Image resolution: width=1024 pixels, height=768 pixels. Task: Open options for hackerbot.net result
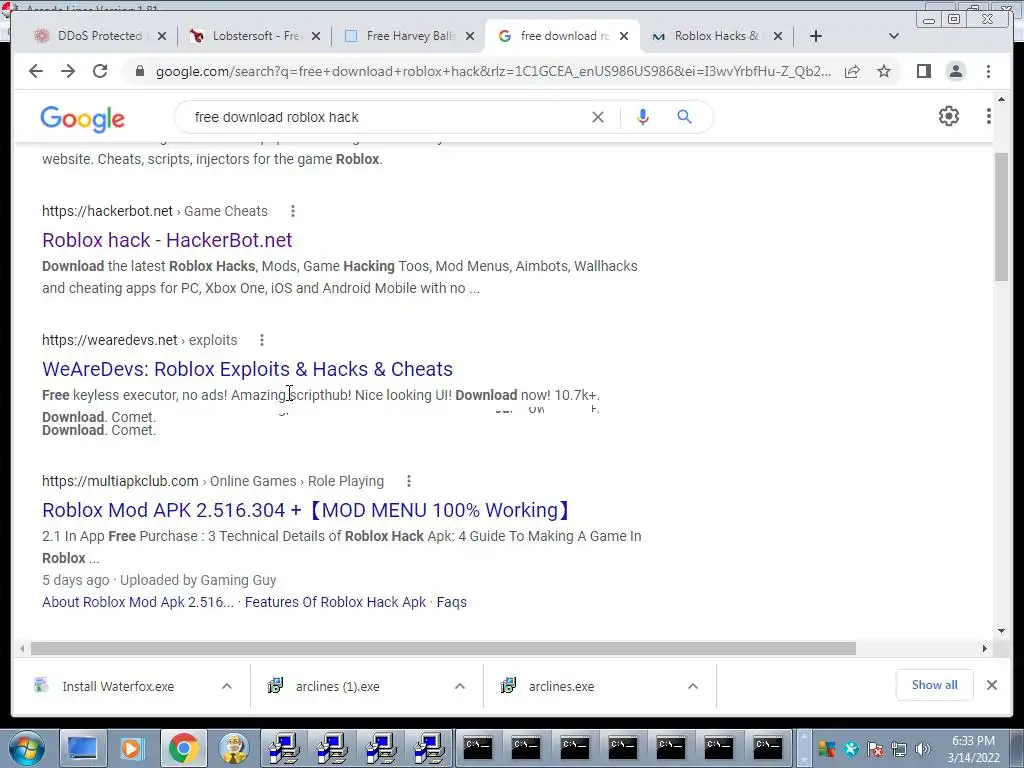(293, 211)
